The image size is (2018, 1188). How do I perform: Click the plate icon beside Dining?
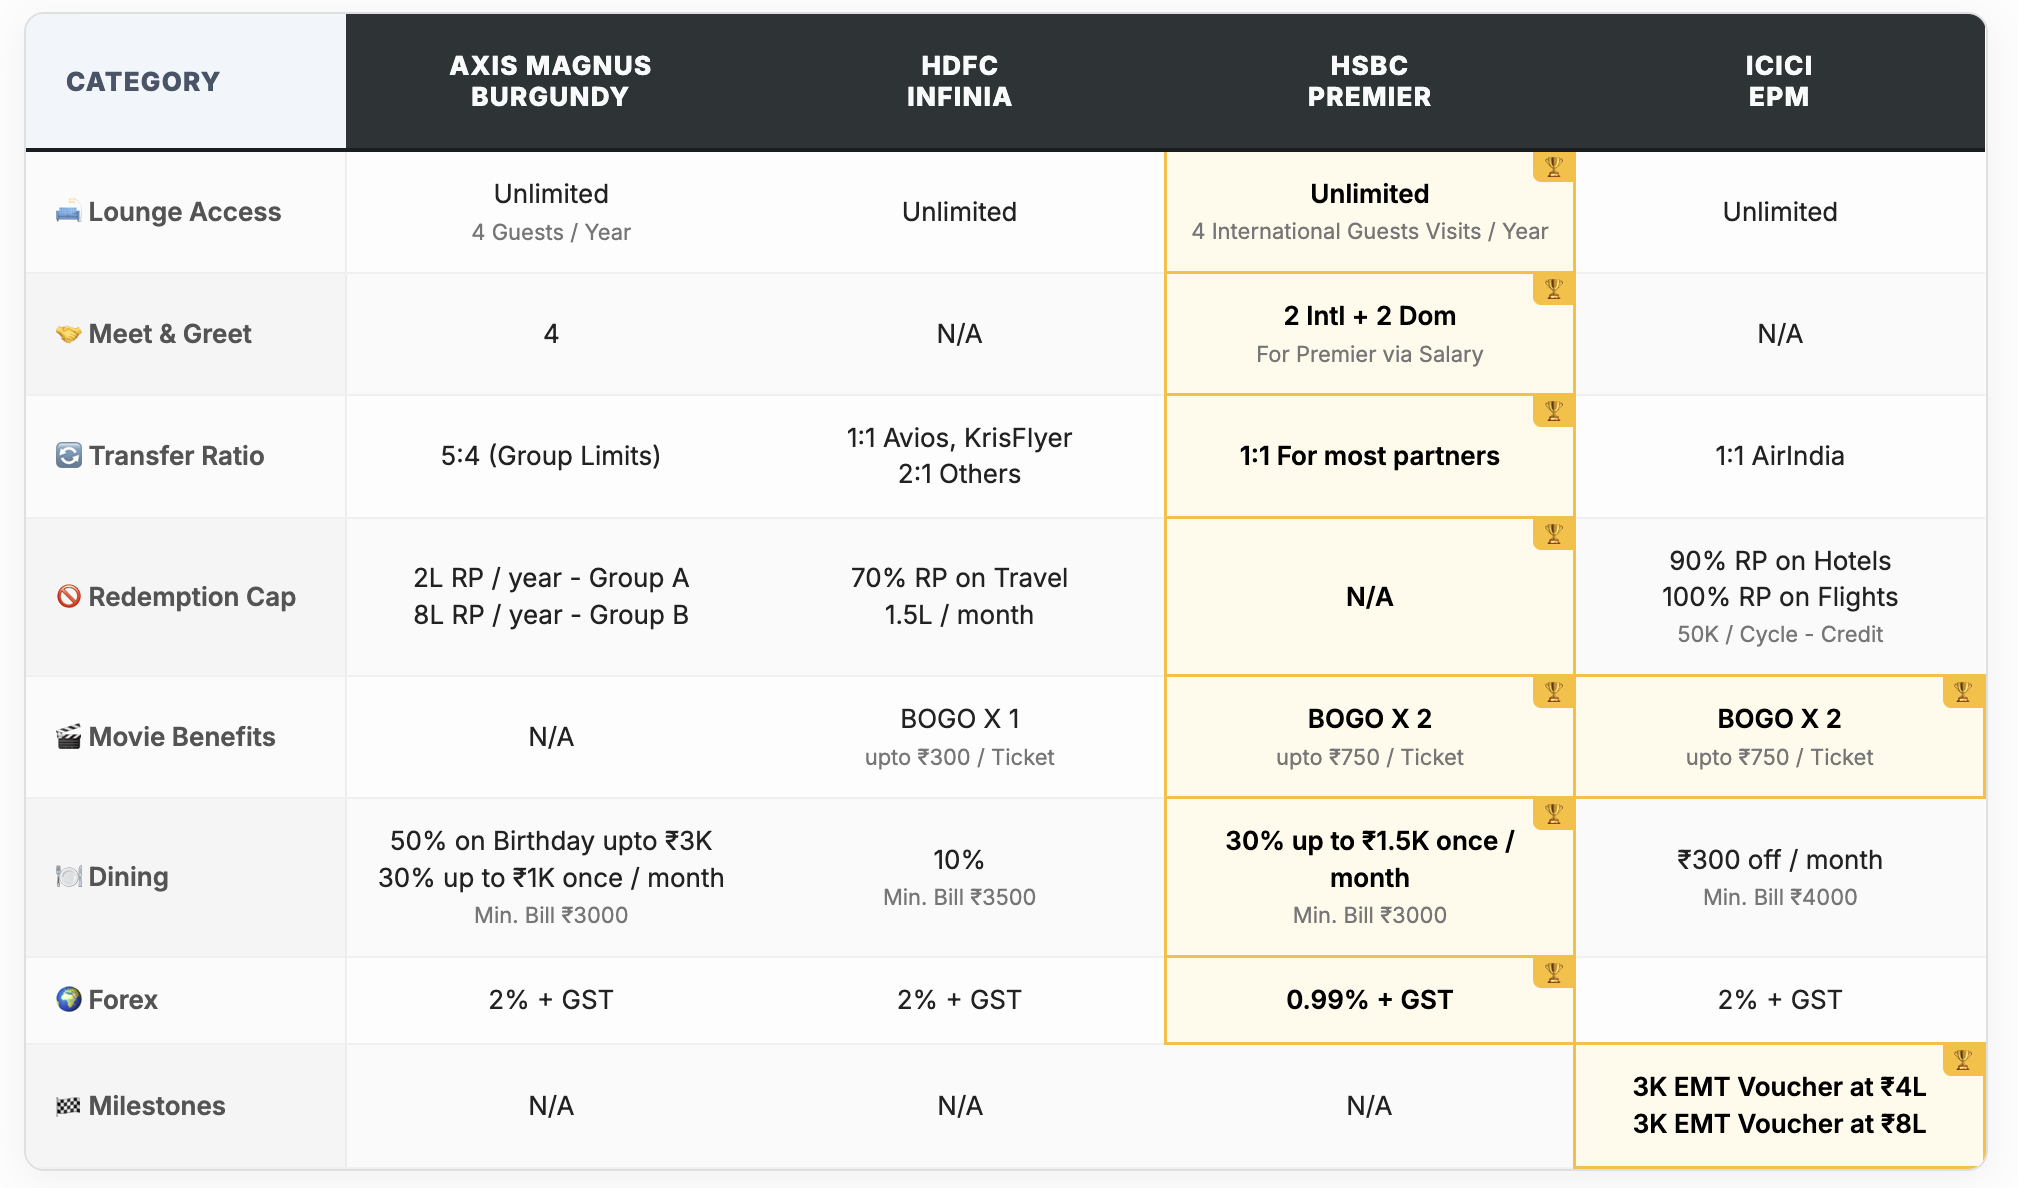[68, 877]
